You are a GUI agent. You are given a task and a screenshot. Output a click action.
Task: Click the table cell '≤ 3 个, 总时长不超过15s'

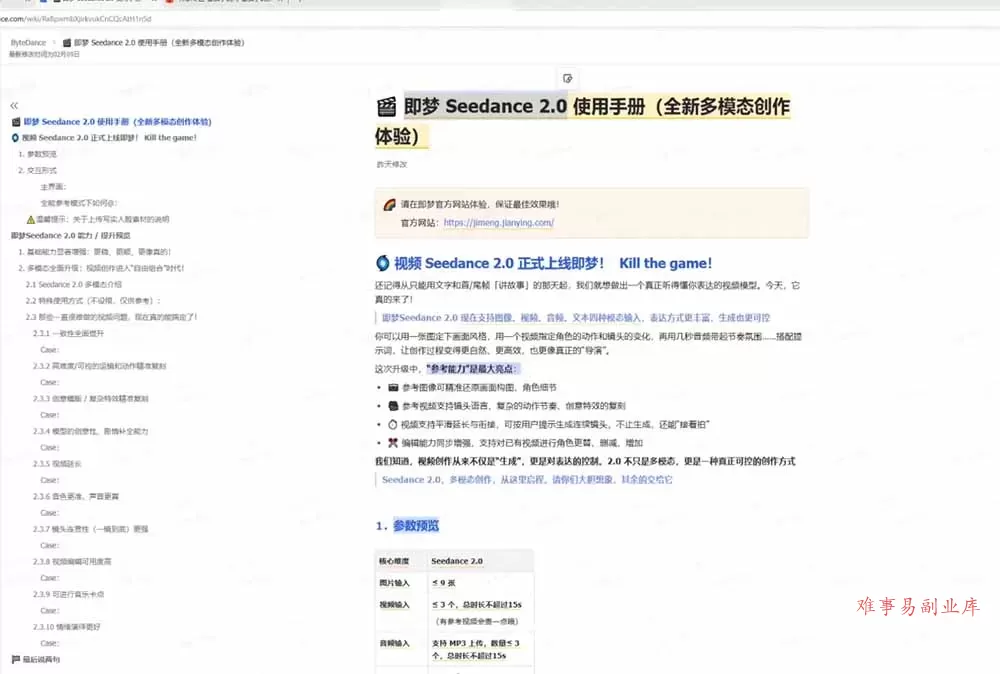(477, 604)
